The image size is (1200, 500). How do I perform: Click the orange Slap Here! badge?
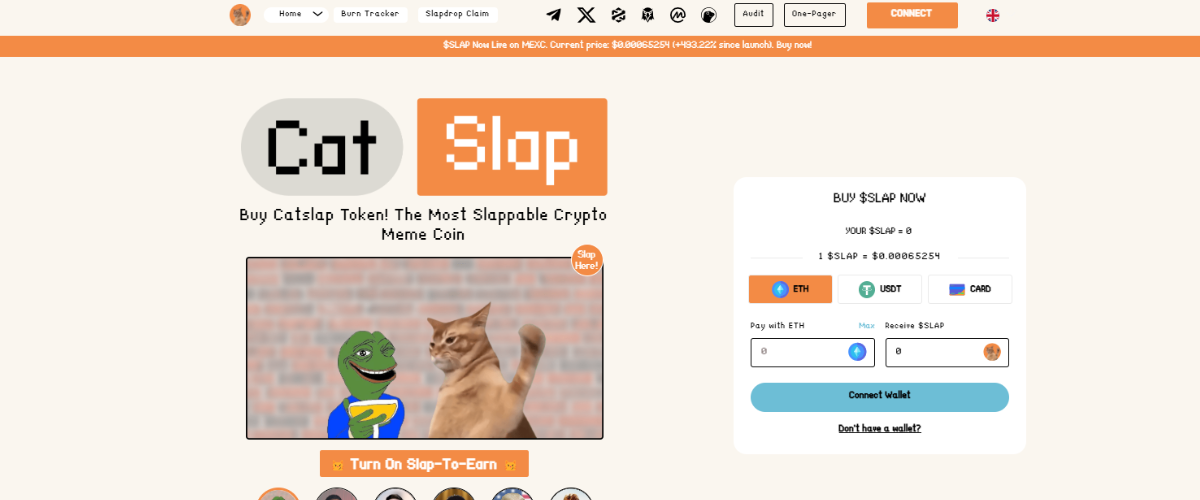(587, 260)
